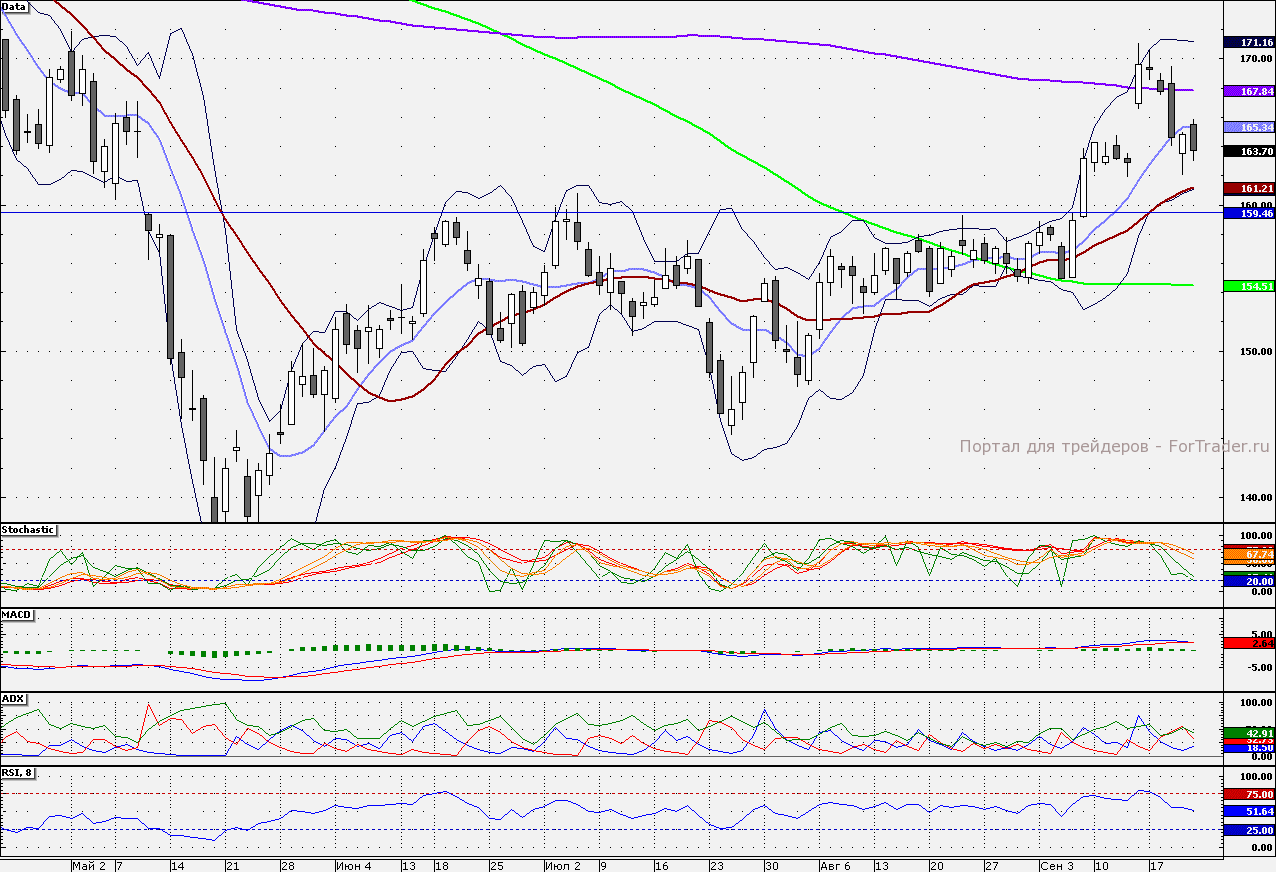Click the black 163.70 current price tag
This screenshot has height=872, width=1276.
(1249, 151)
